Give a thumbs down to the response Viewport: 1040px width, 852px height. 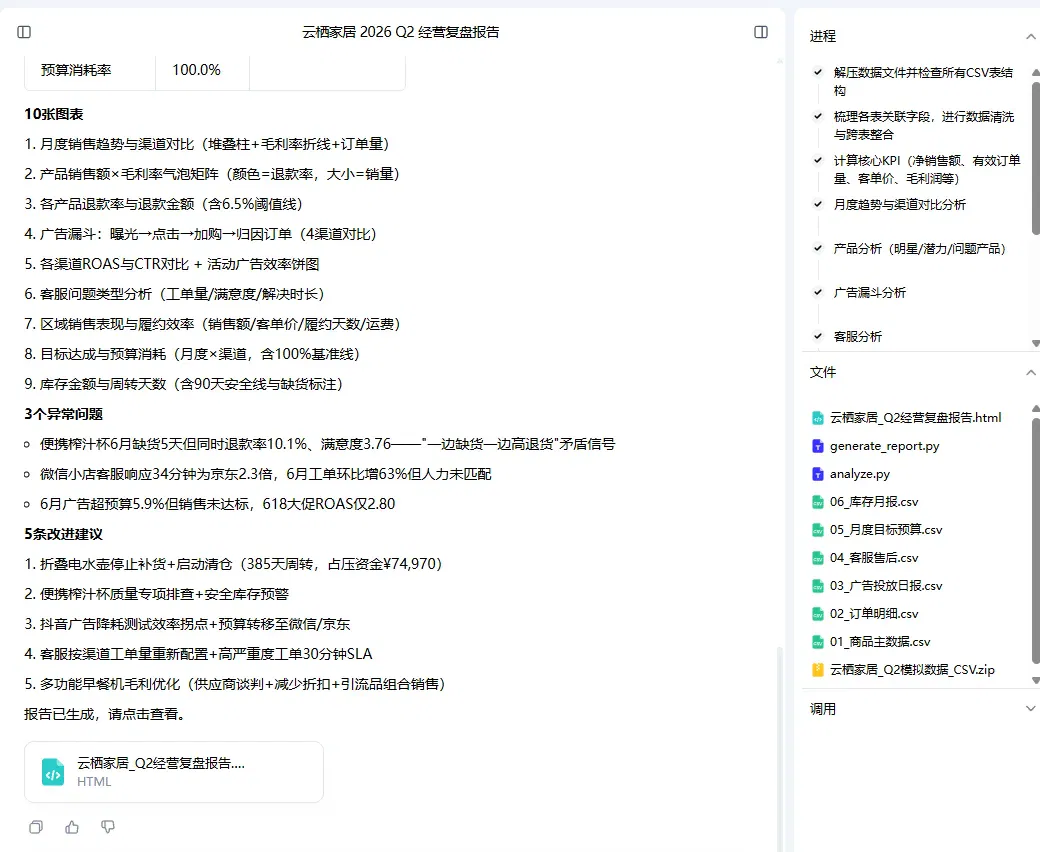tap(107, 826)
